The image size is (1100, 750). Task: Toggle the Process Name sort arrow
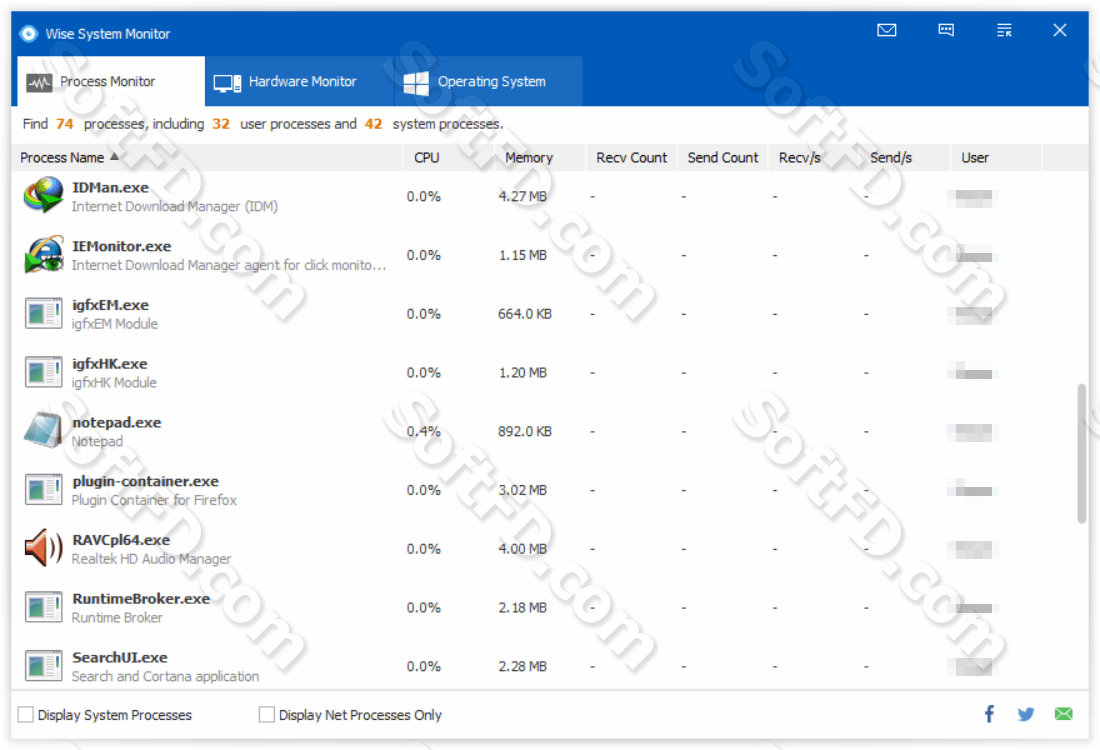coord(114,156)
